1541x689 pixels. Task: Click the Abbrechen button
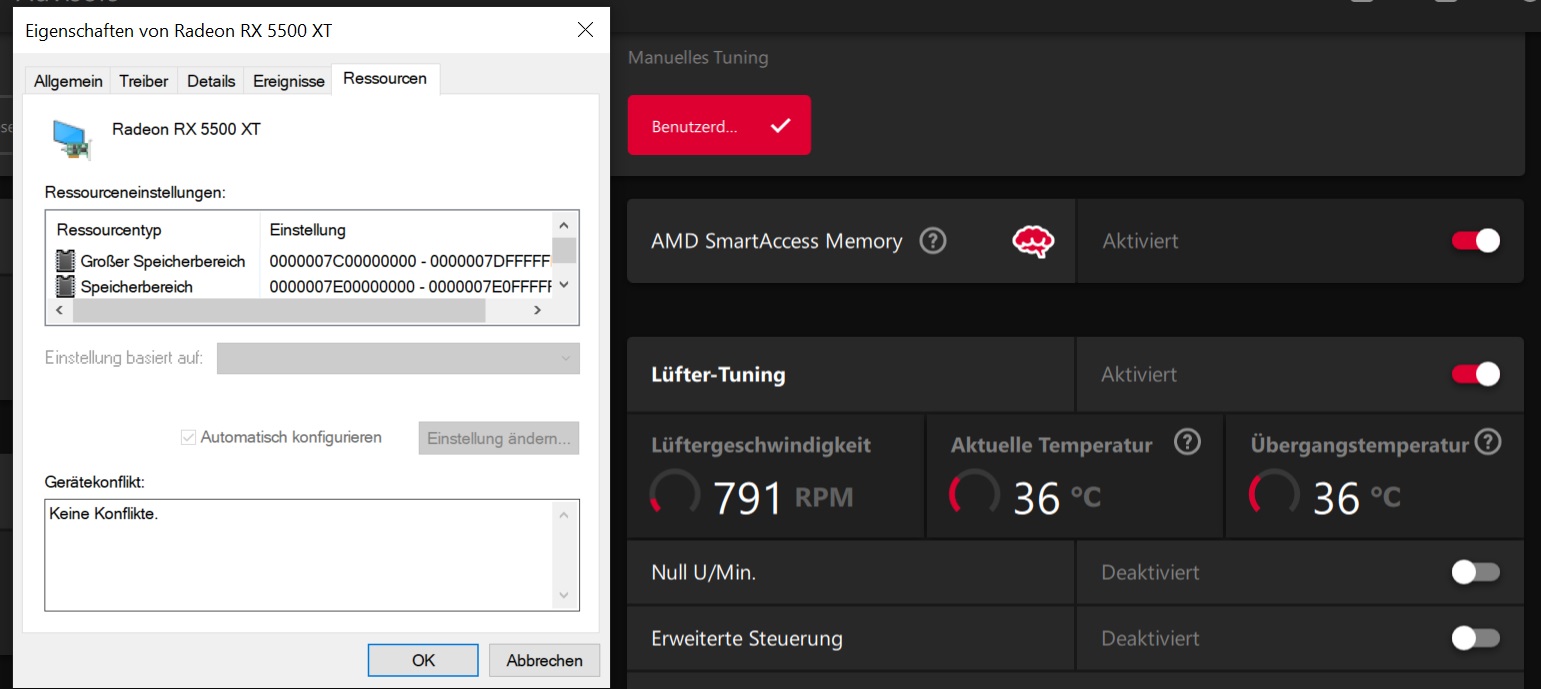click(544, 660)
